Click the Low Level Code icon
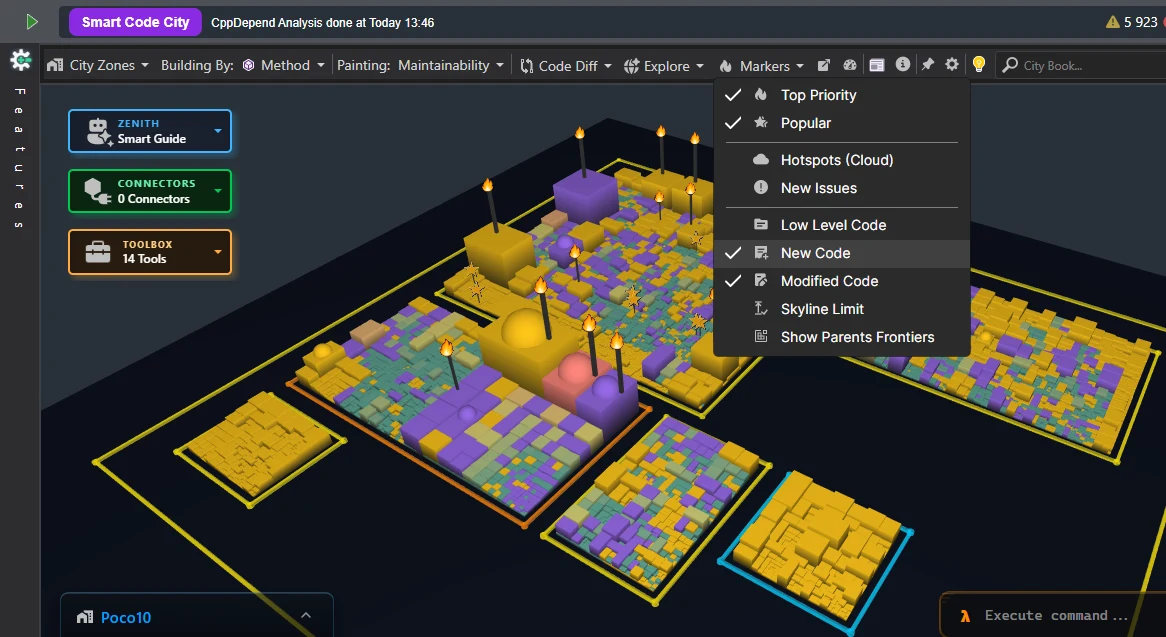The width and height of the screenshot is (1166, 637). pyautogui.click(x=761, y=224)
